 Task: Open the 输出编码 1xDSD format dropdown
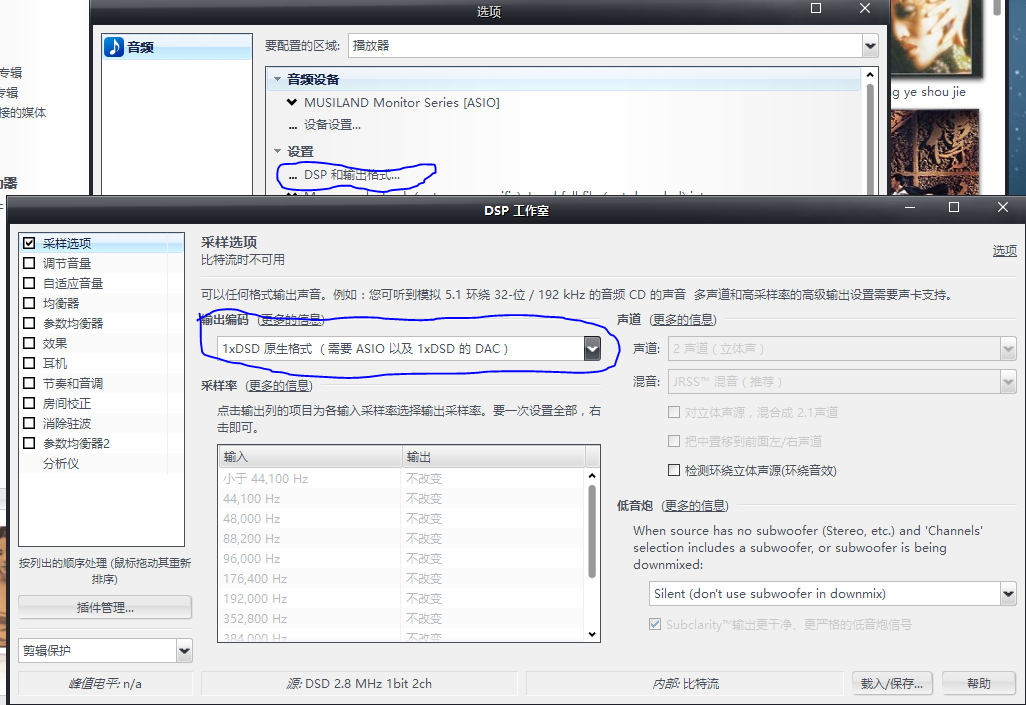tap(592, 348)
